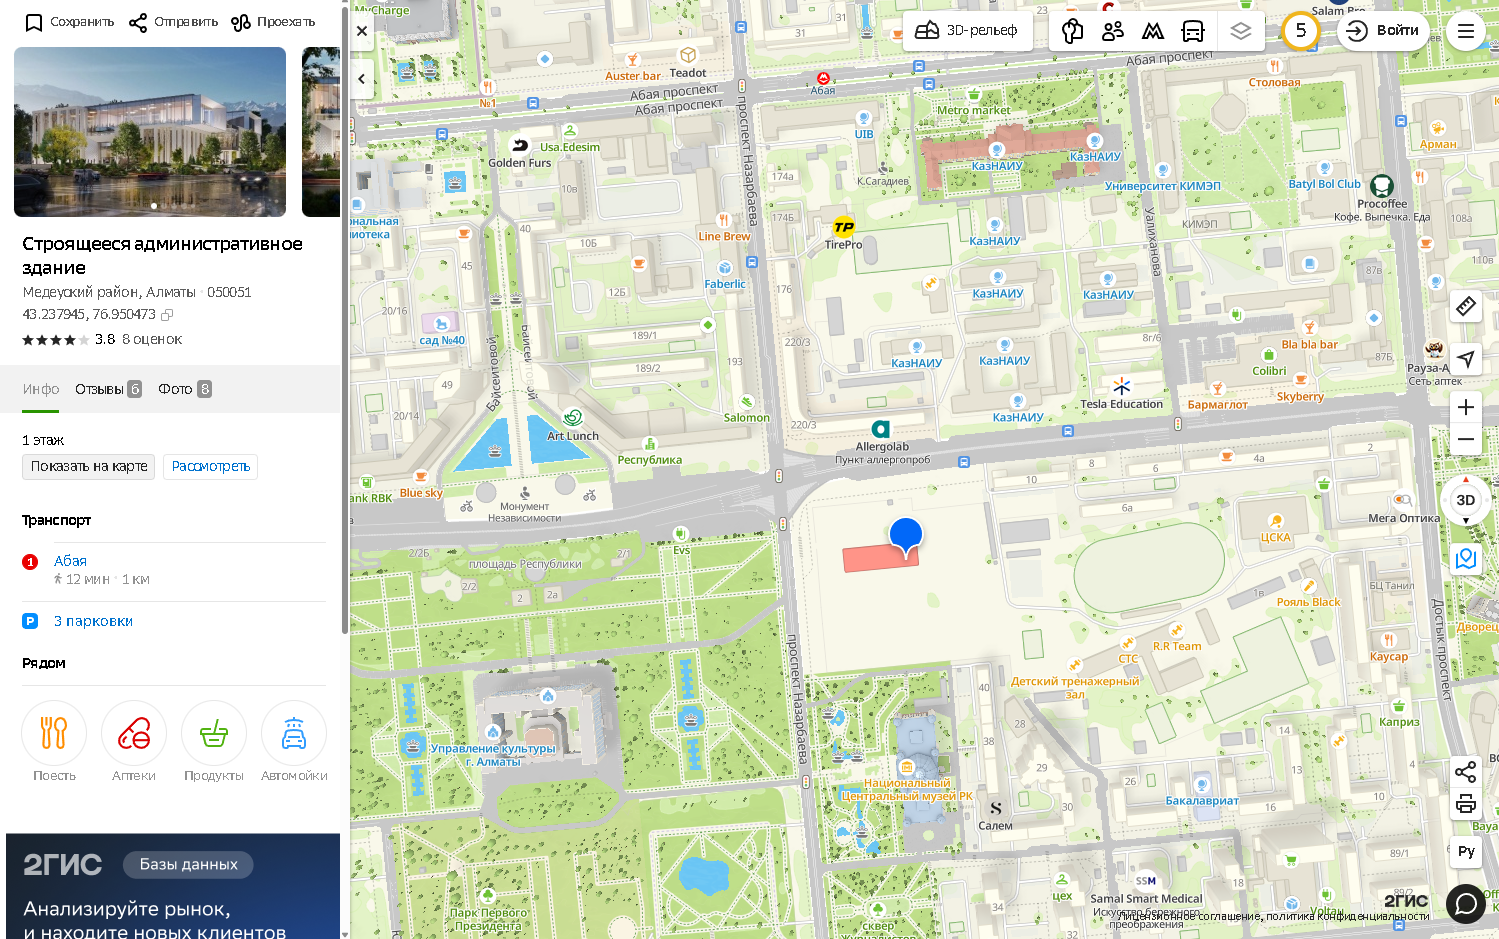Open the chat support bubble
1499x939 pixels.
(1466, 904)
